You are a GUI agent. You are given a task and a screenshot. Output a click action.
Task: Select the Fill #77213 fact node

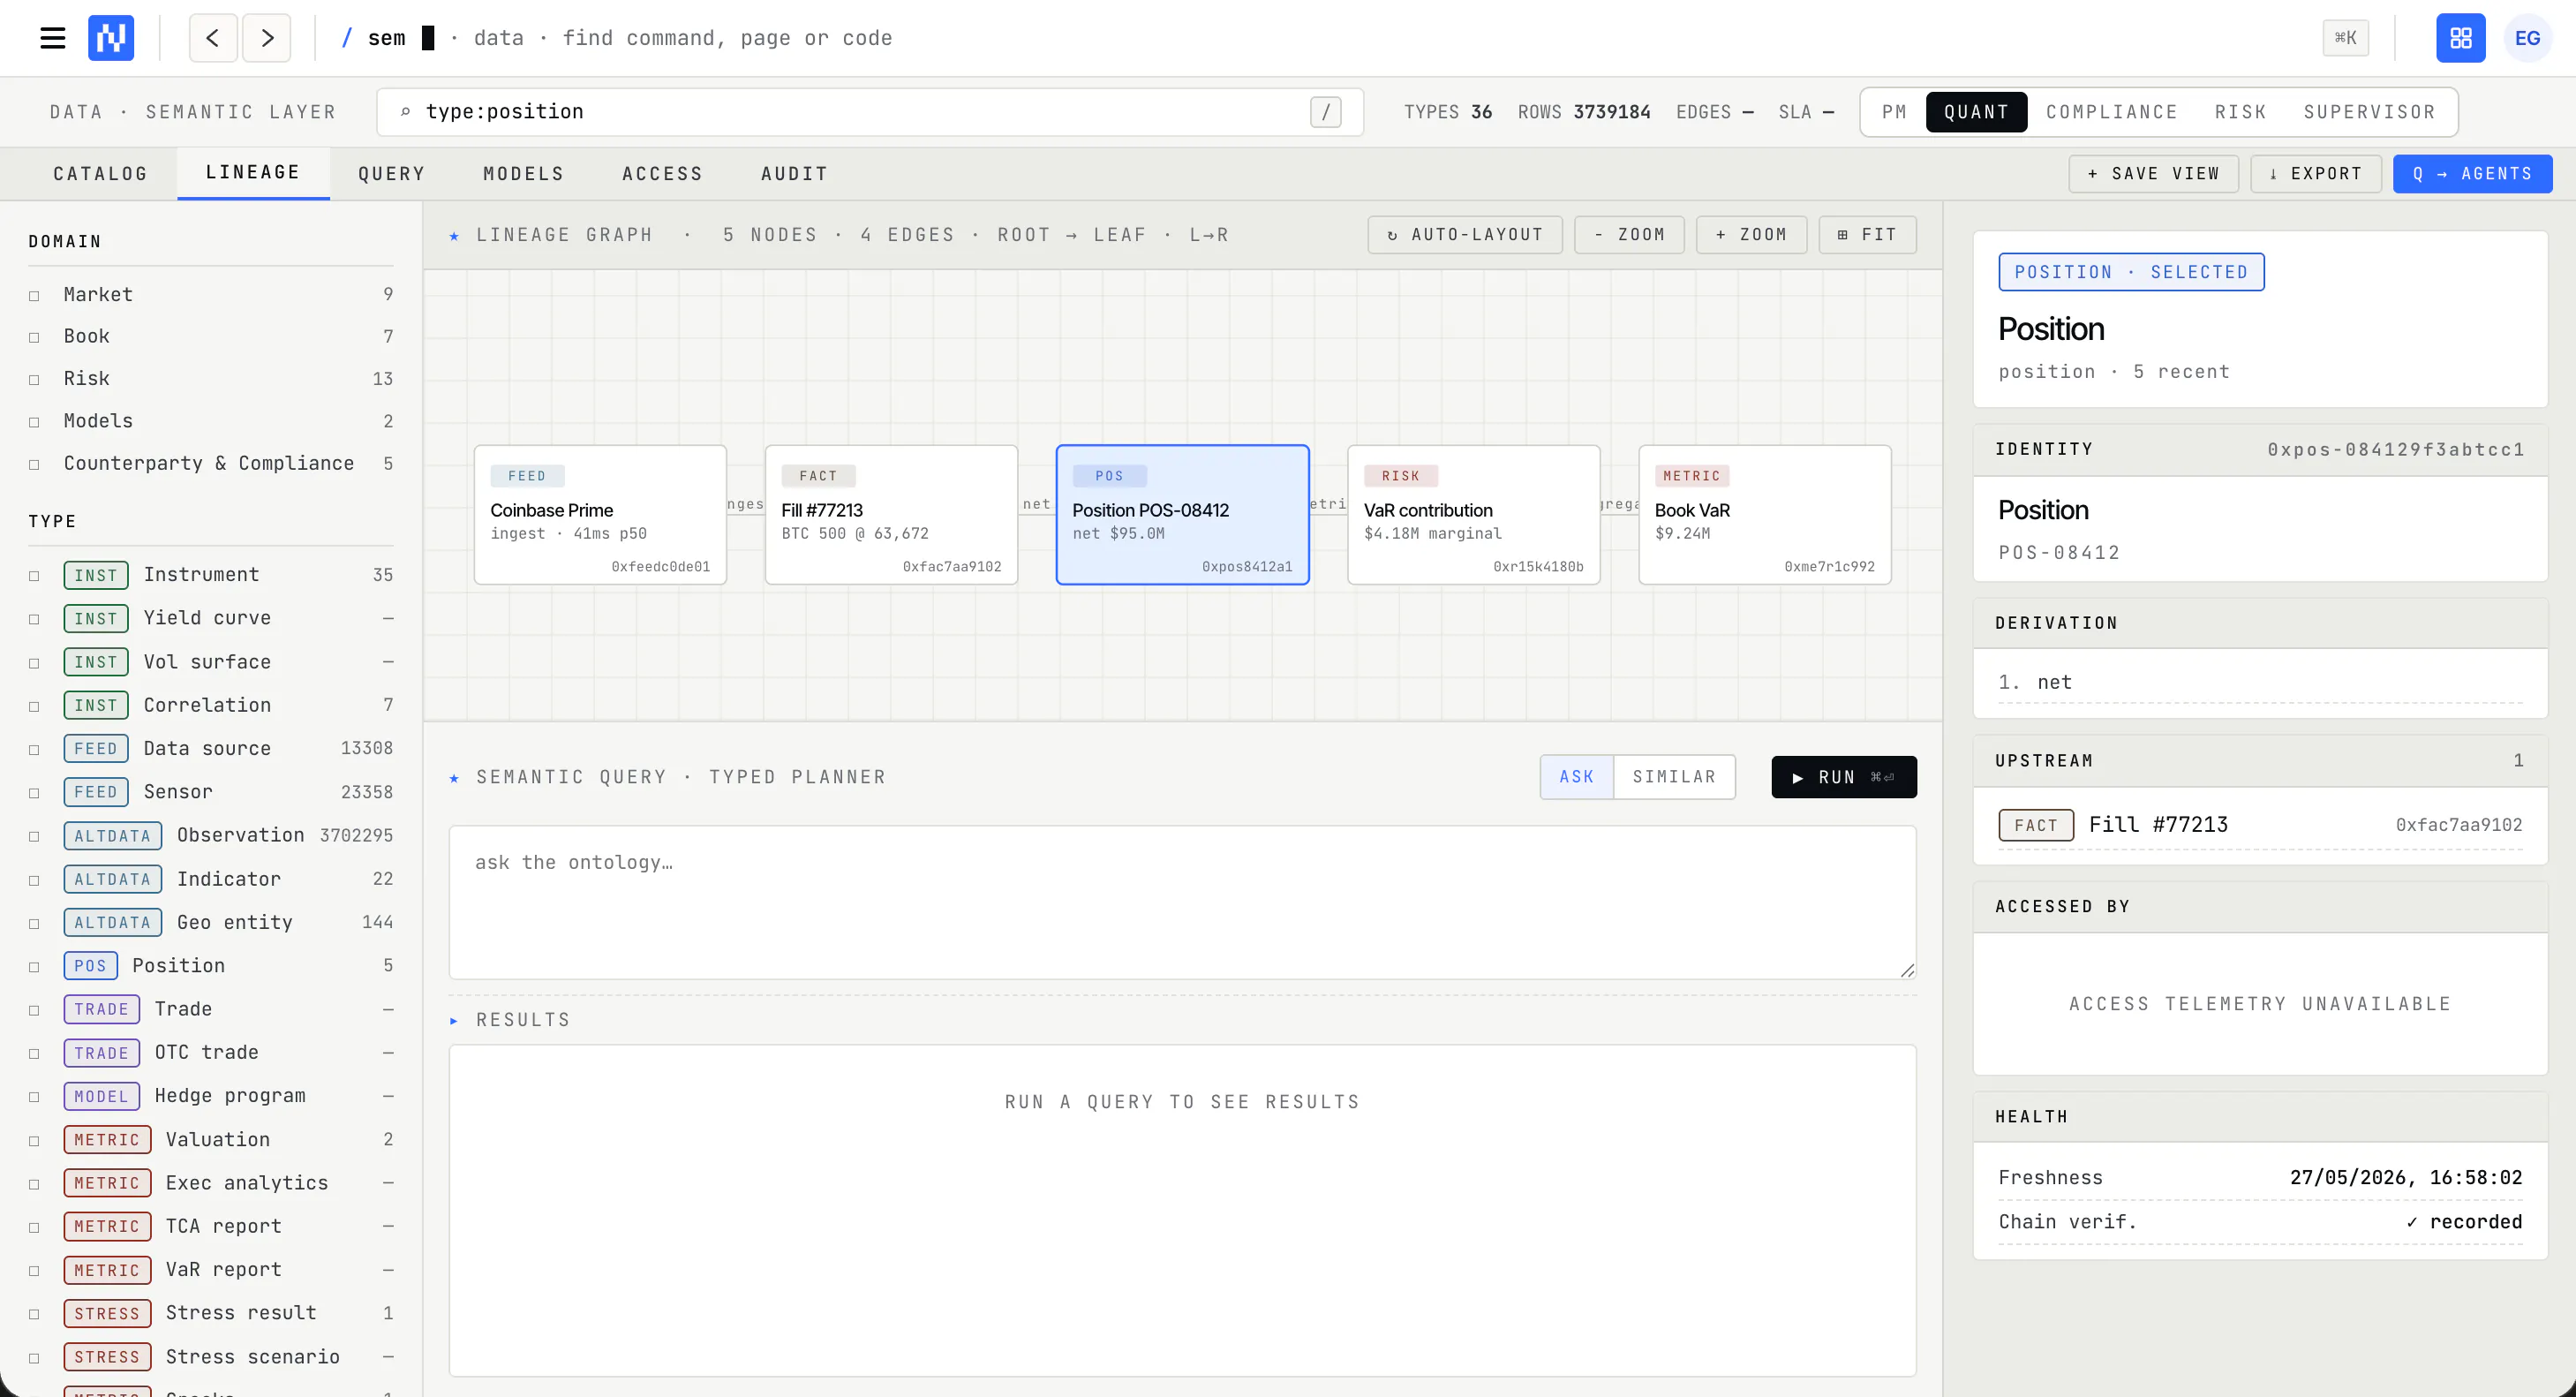click(x=891, y=515)
